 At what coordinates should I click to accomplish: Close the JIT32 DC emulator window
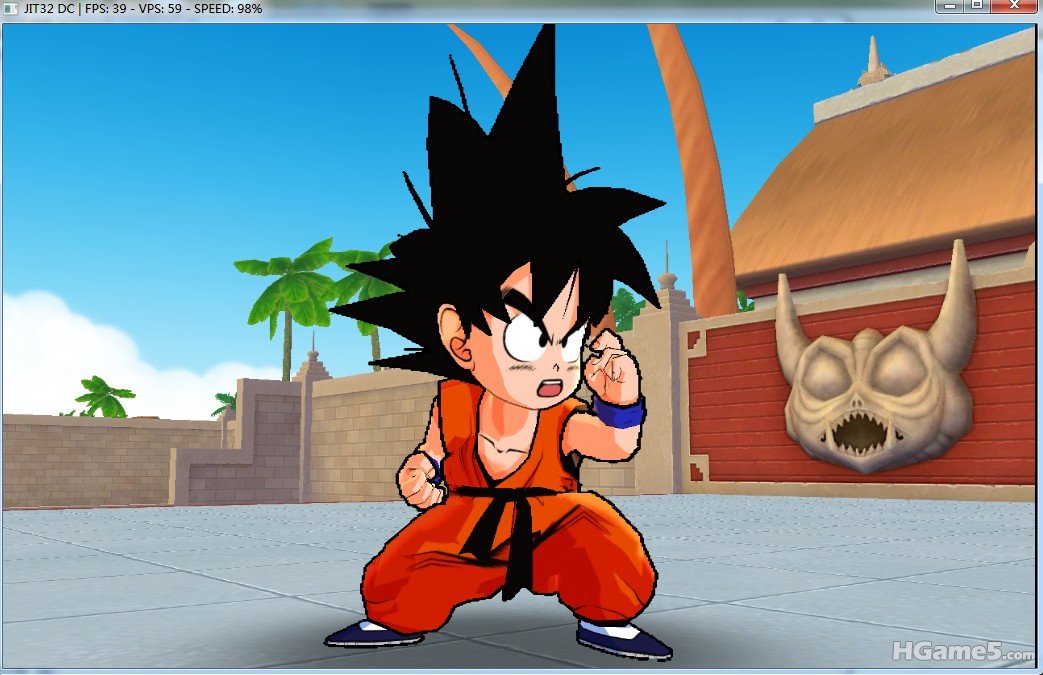1015,6
